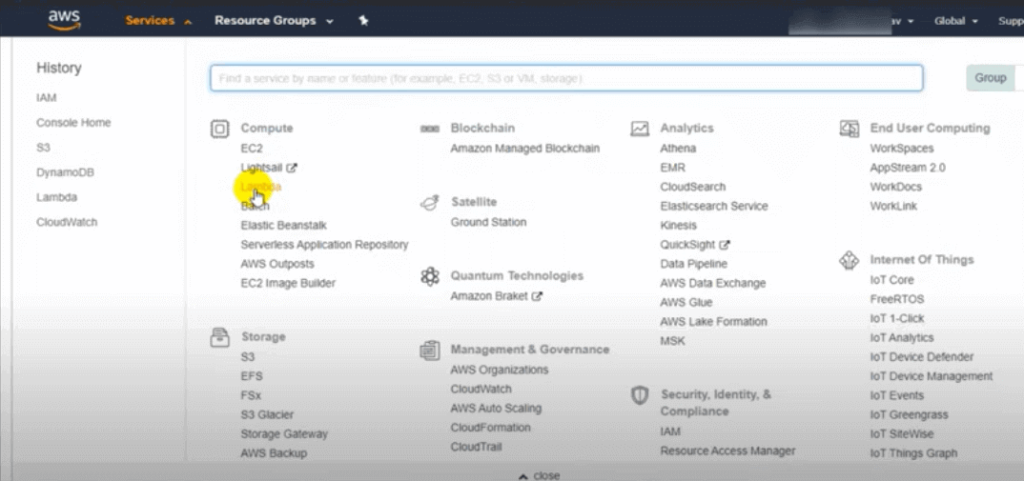
Task: Open Lambda from History list
Action: pyautogui.click(x=57, y=198)
